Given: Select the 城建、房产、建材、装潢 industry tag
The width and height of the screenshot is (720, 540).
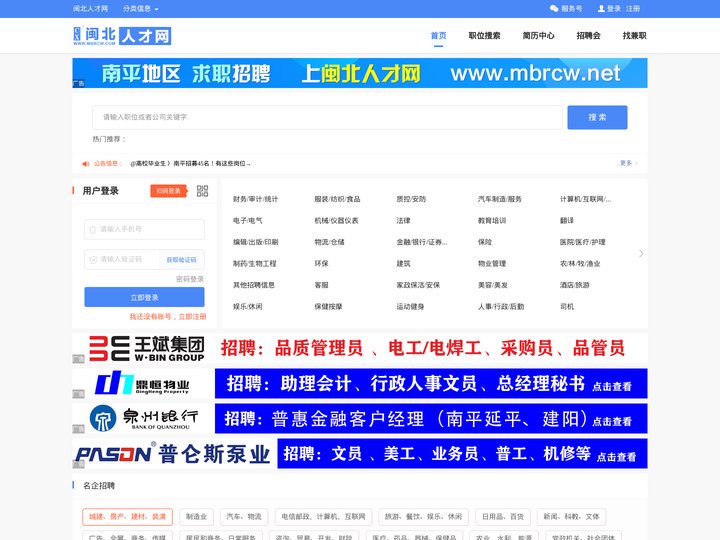Looking at the screenshot, I should click(x=127, y=517).
